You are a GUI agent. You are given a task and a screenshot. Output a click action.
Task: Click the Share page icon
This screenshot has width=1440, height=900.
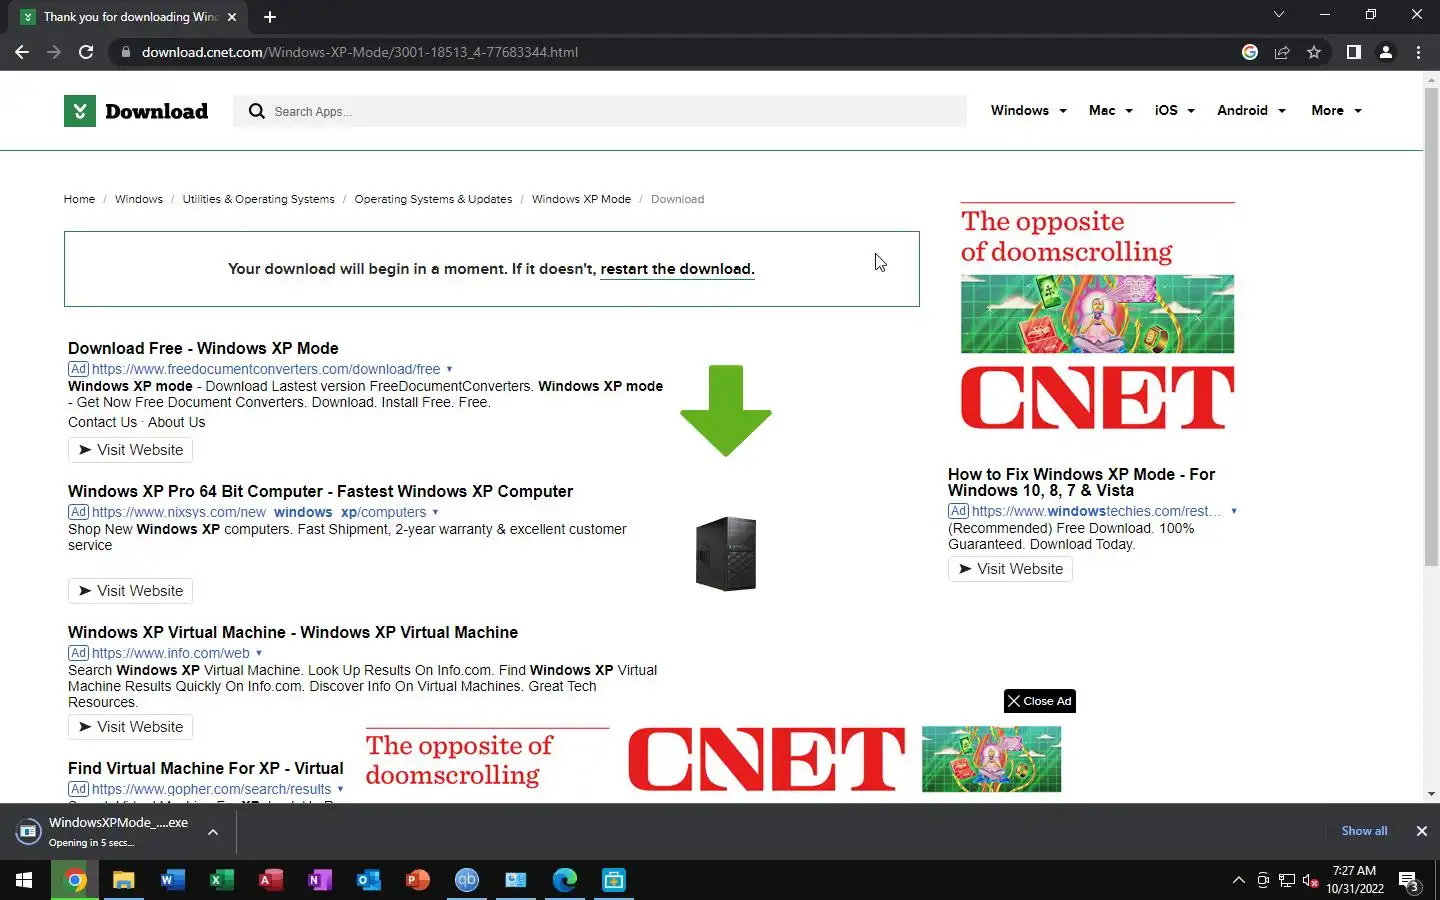pyautogui.click(x=1282, y=52)
